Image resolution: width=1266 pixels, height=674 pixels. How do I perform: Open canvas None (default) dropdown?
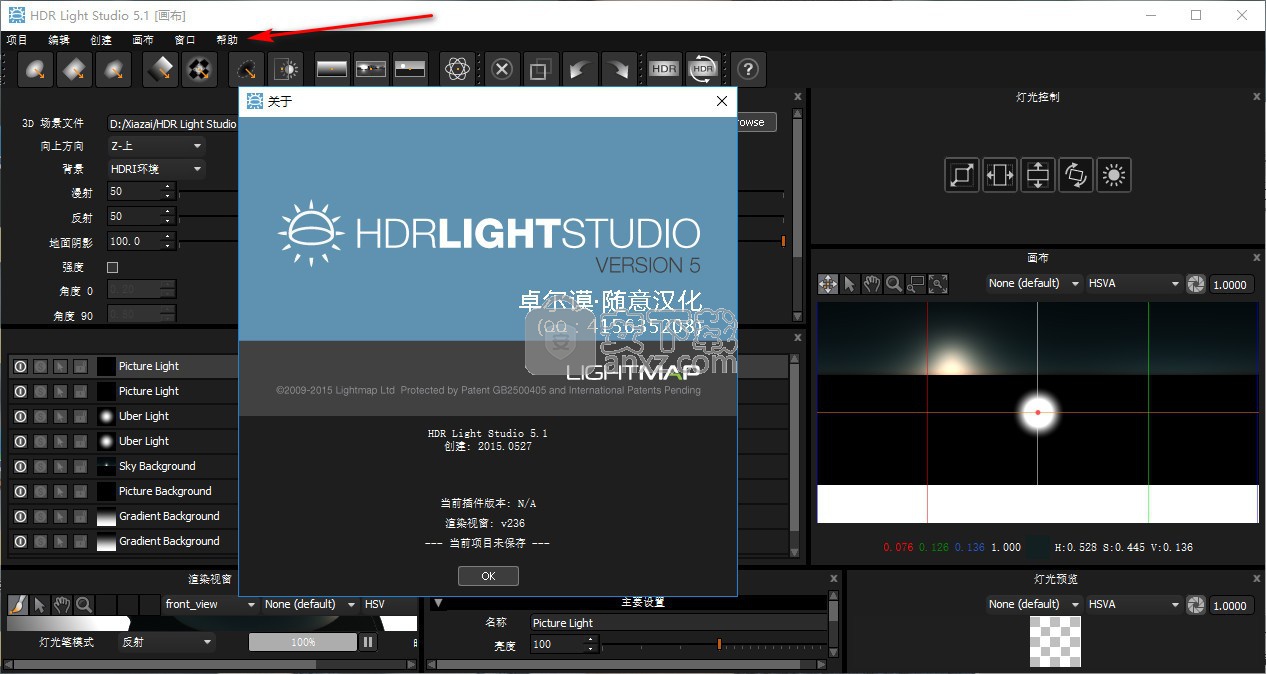click(1034, 284)
